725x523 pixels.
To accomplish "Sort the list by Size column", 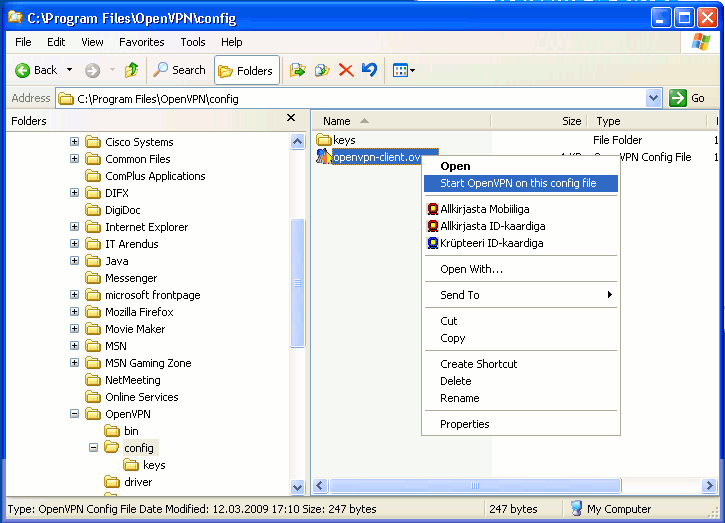I will tap(539, 121).
